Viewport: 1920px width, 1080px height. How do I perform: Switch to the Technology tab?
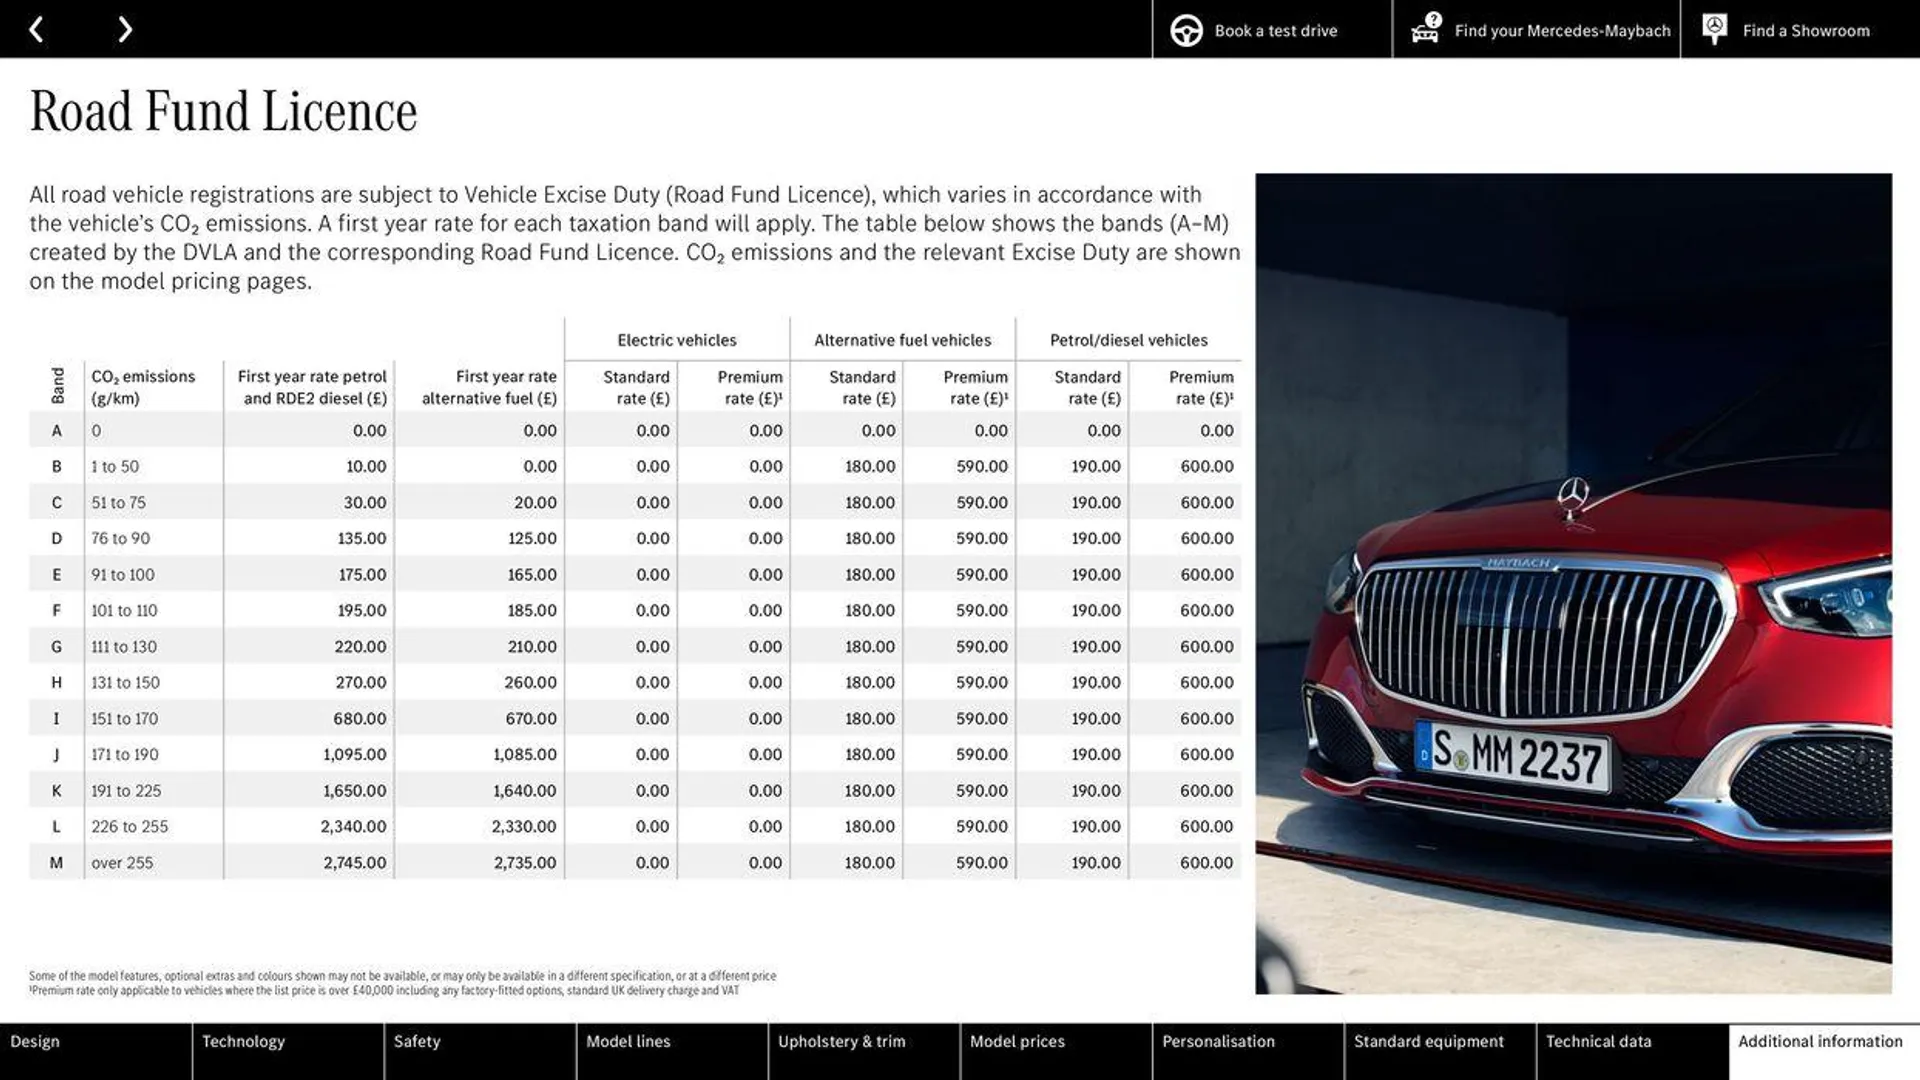(x=287, y=1051)
